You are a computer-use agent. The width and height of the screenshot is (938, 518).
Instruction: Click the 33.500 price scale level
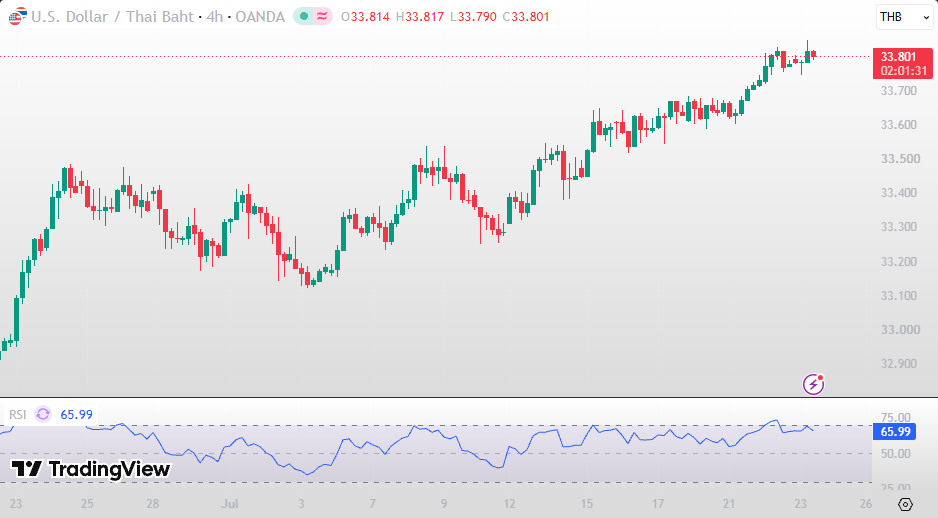click(900, 159)
